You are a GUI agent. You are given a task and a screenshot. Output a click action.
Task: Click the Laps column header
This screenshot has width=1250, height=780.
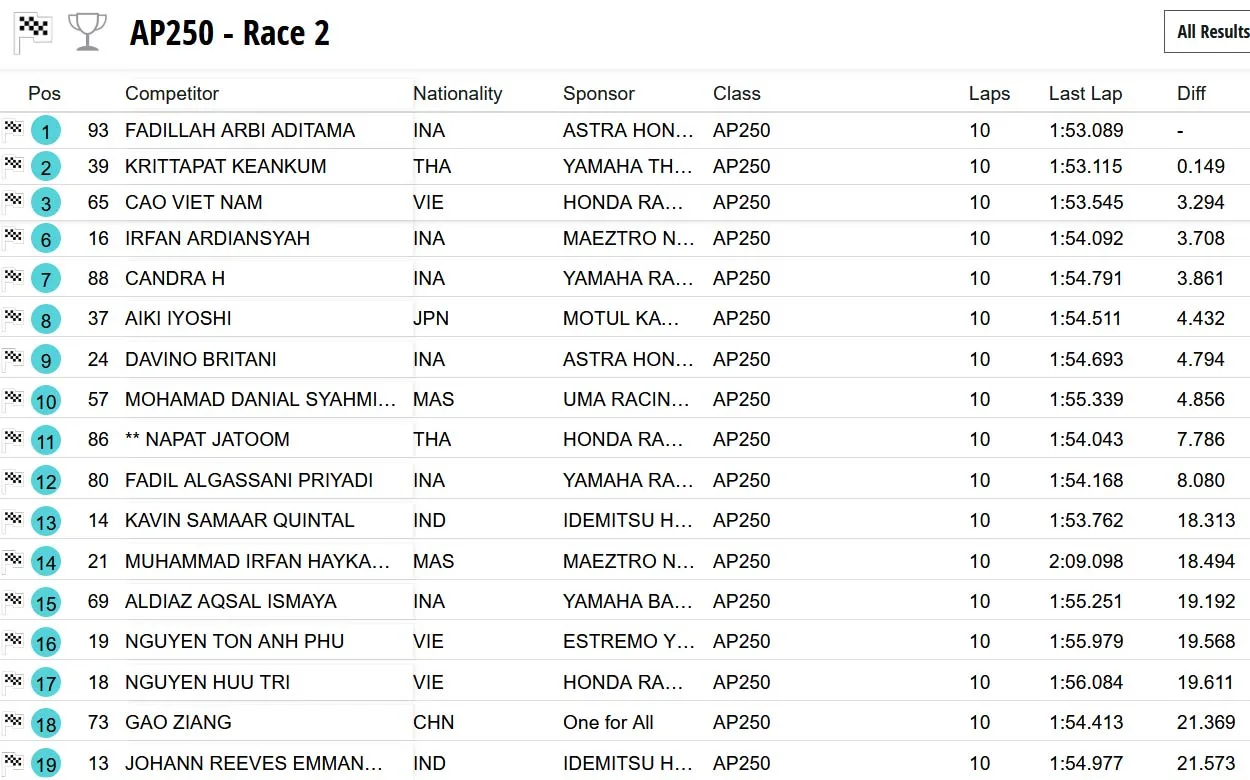coord(989,94)
